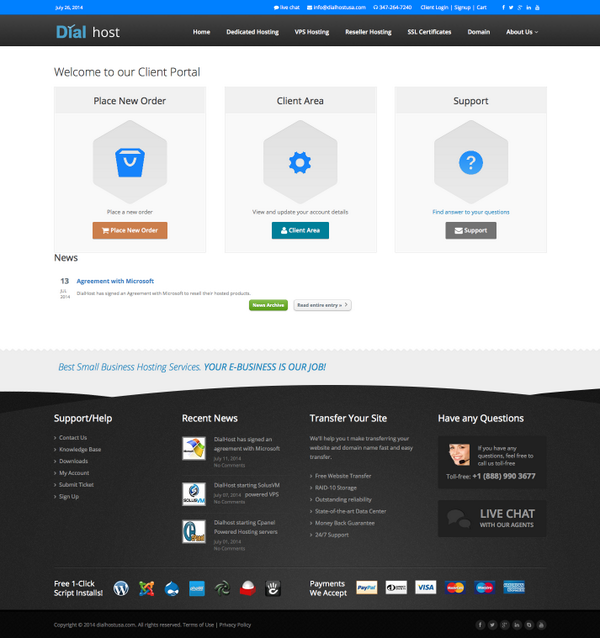This screenshot has height=638, width=600.
Task: Click the LinkedIn icon in the footer
Action: coord(517,625)
